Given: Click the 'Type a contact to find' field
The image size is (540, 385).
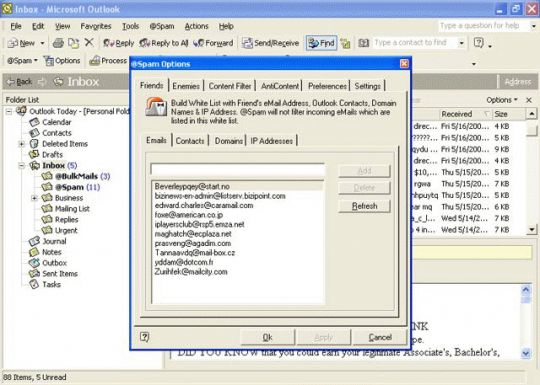Looking at the screenshot, I should click(415, 43).
